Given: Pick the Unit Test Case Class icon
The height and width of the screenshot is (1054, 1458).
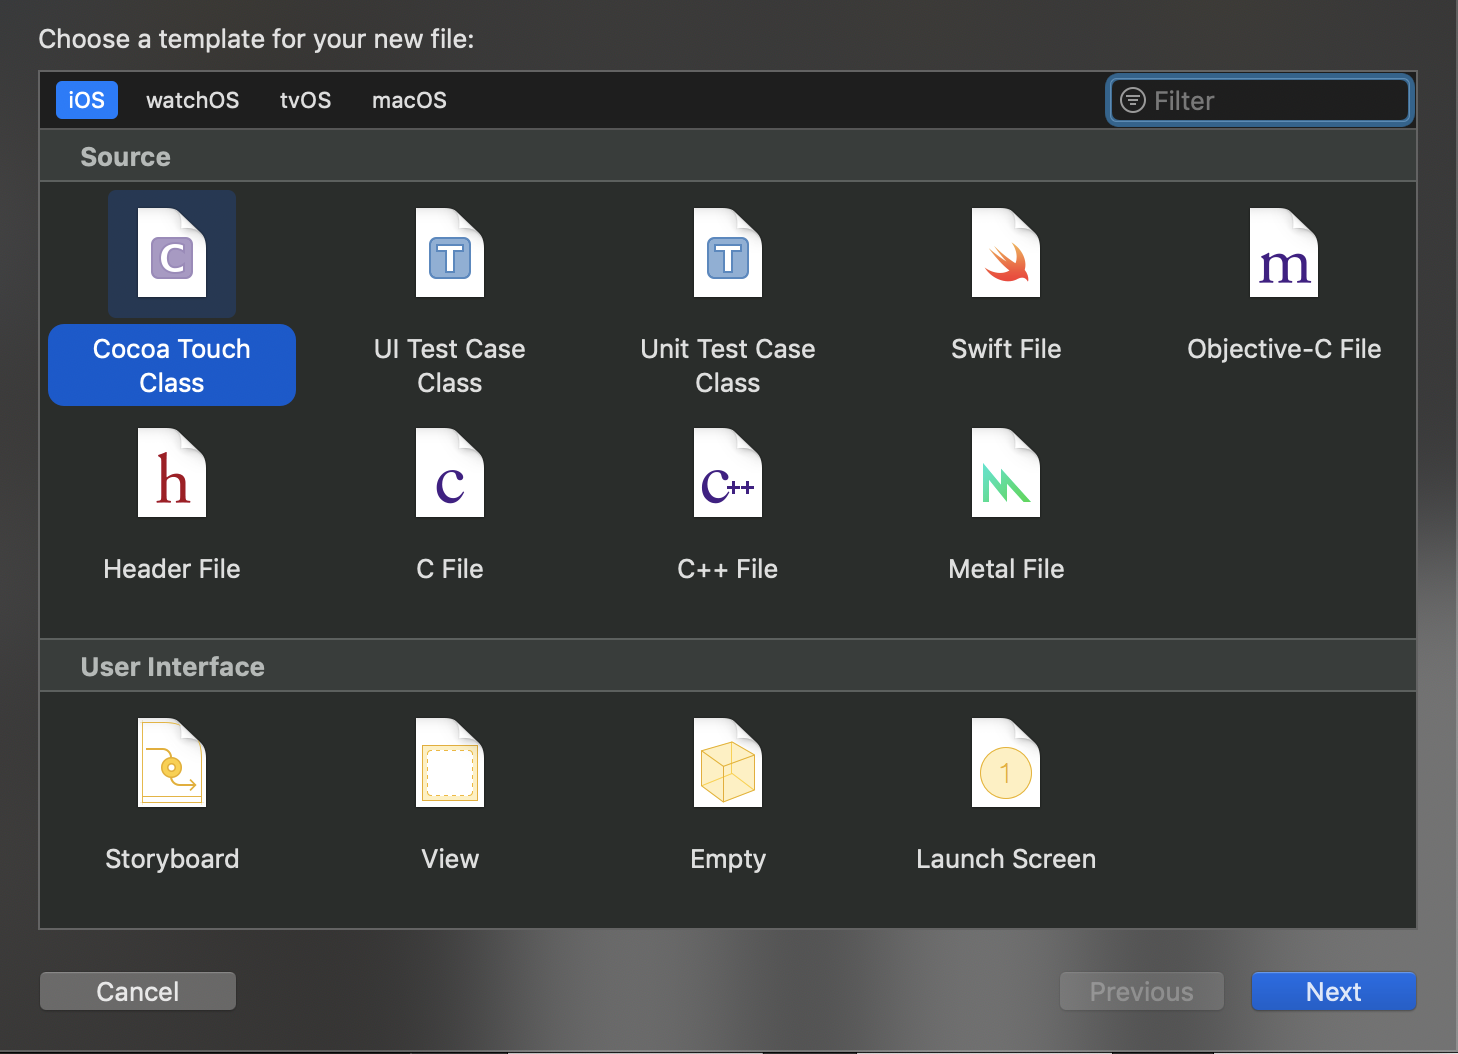Looking at the screenshot, I should click(728, 253).
